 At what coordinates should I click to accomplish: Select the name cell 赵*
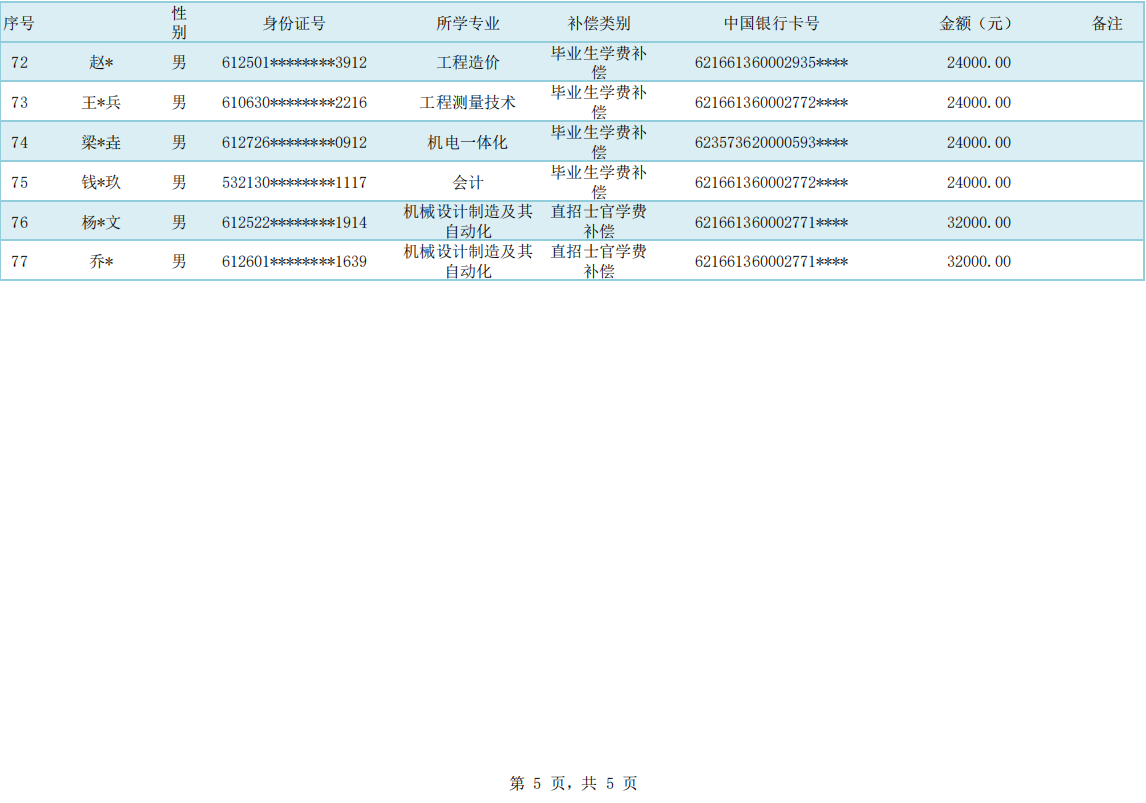tap(101, 63)
